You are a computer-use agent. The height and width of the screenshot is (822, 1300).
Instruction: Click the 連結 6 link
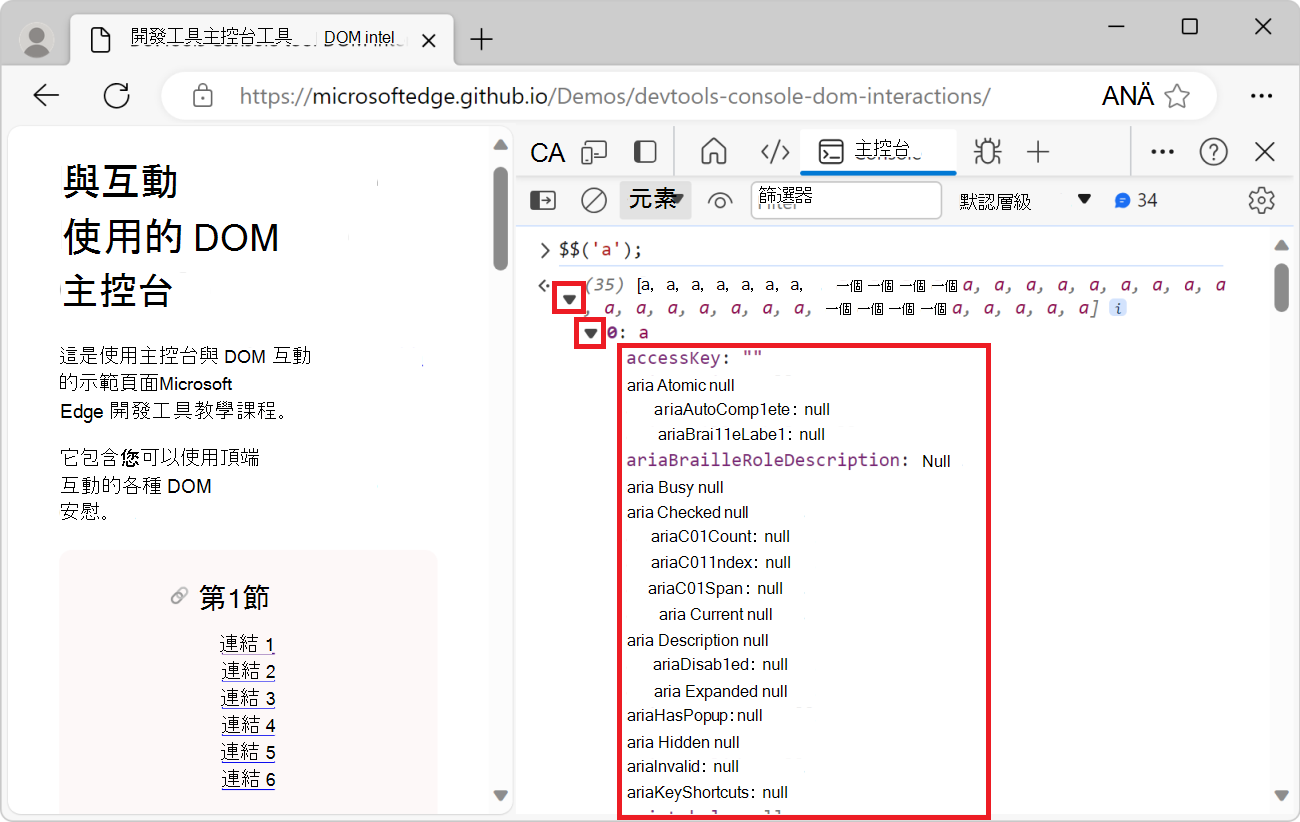[248, 779]
